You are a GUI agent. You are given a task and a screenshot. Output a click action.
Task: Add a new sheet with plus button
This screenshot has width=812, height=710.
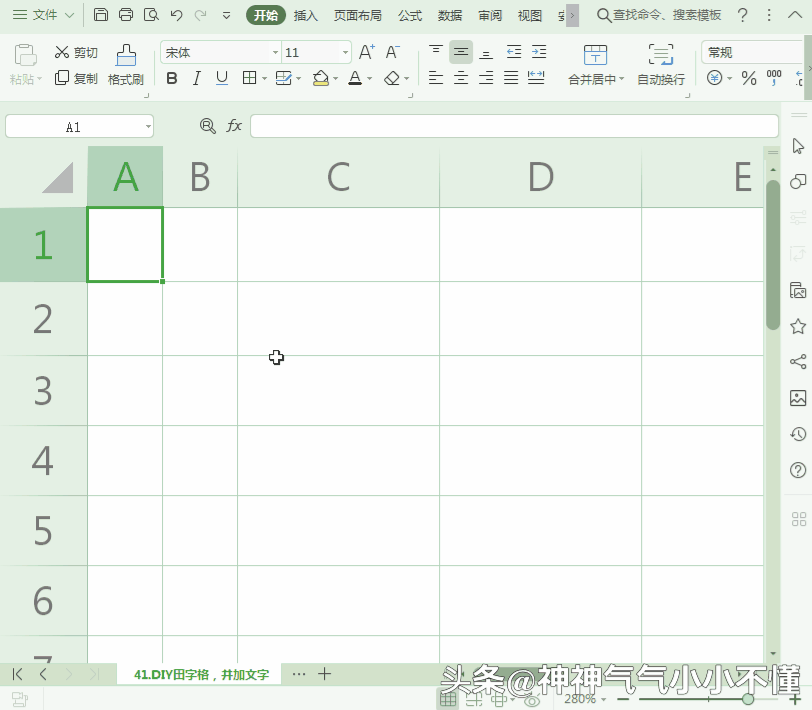click(x=325, y=674)
